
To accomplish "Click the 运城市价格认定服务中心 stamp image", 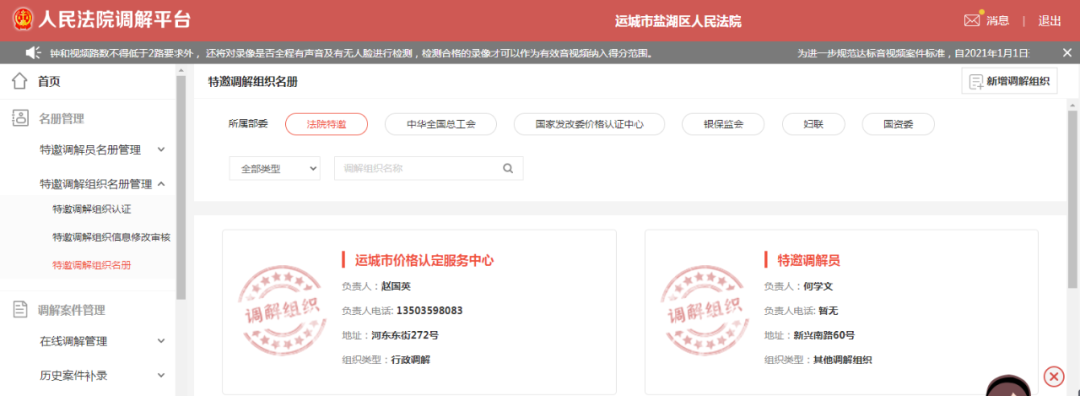I will pos(281,312).
